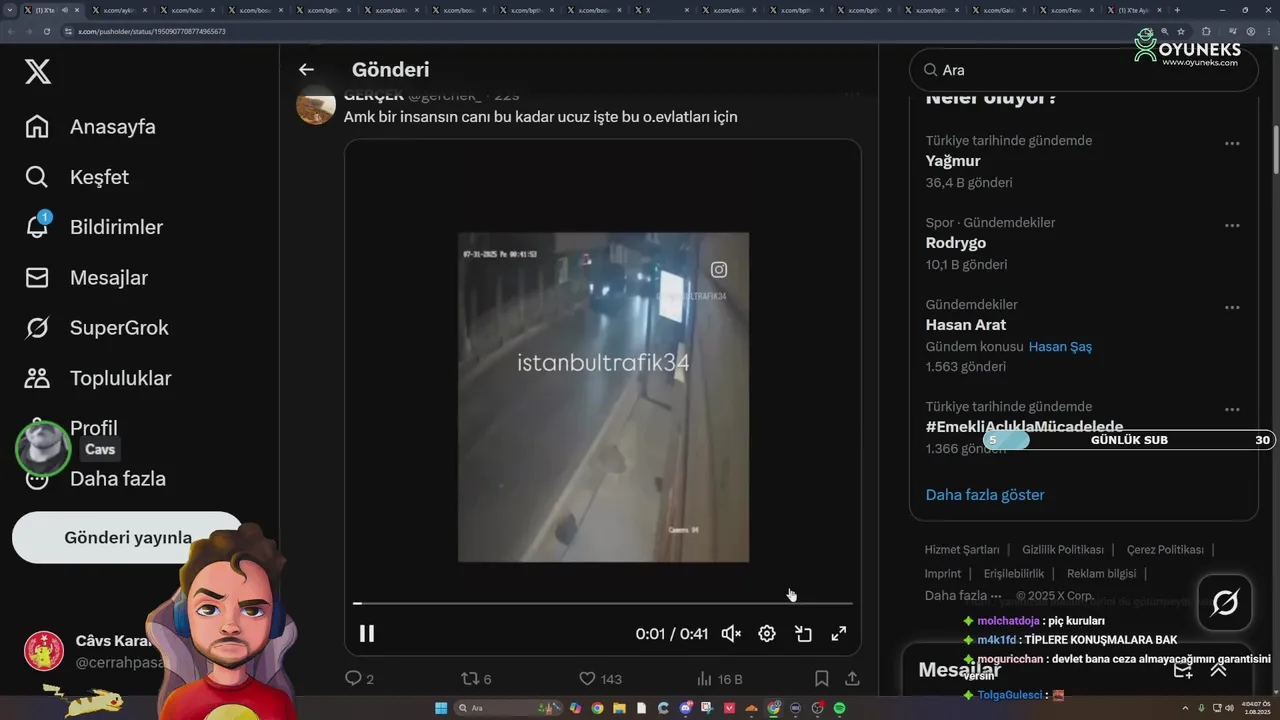This screenshot has height=720, width=1280.
Task: Click the Topluluklar people icon
Action: pyautogui.click(x=37, y=378)
